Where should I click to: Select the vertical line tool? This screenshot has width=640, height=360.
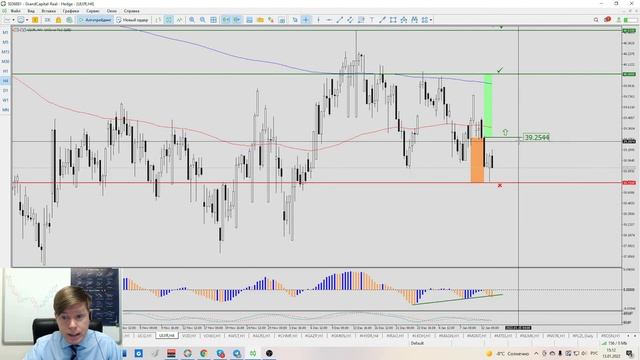point(318,20)
